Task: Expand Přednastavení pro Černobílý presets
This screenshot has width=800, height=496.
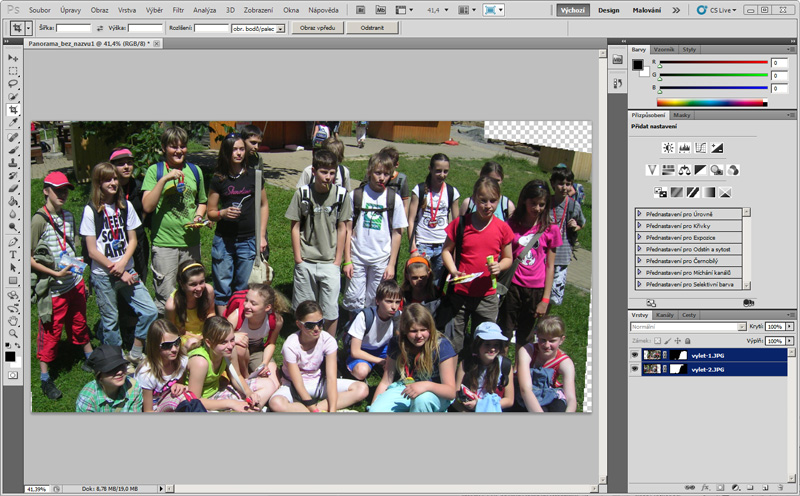Action: pyautogui.click(x=639, y=261)
